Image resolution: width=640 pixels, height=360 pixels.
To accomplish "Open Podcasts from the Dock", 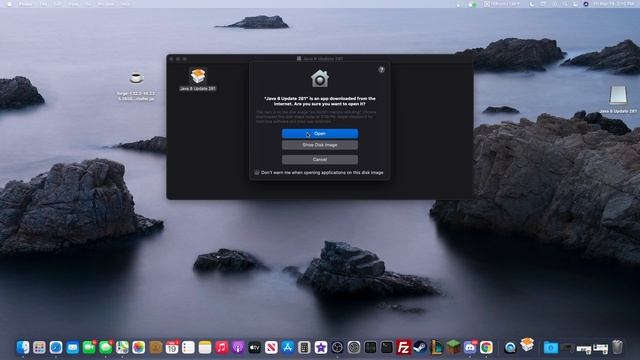I will 238,347.
